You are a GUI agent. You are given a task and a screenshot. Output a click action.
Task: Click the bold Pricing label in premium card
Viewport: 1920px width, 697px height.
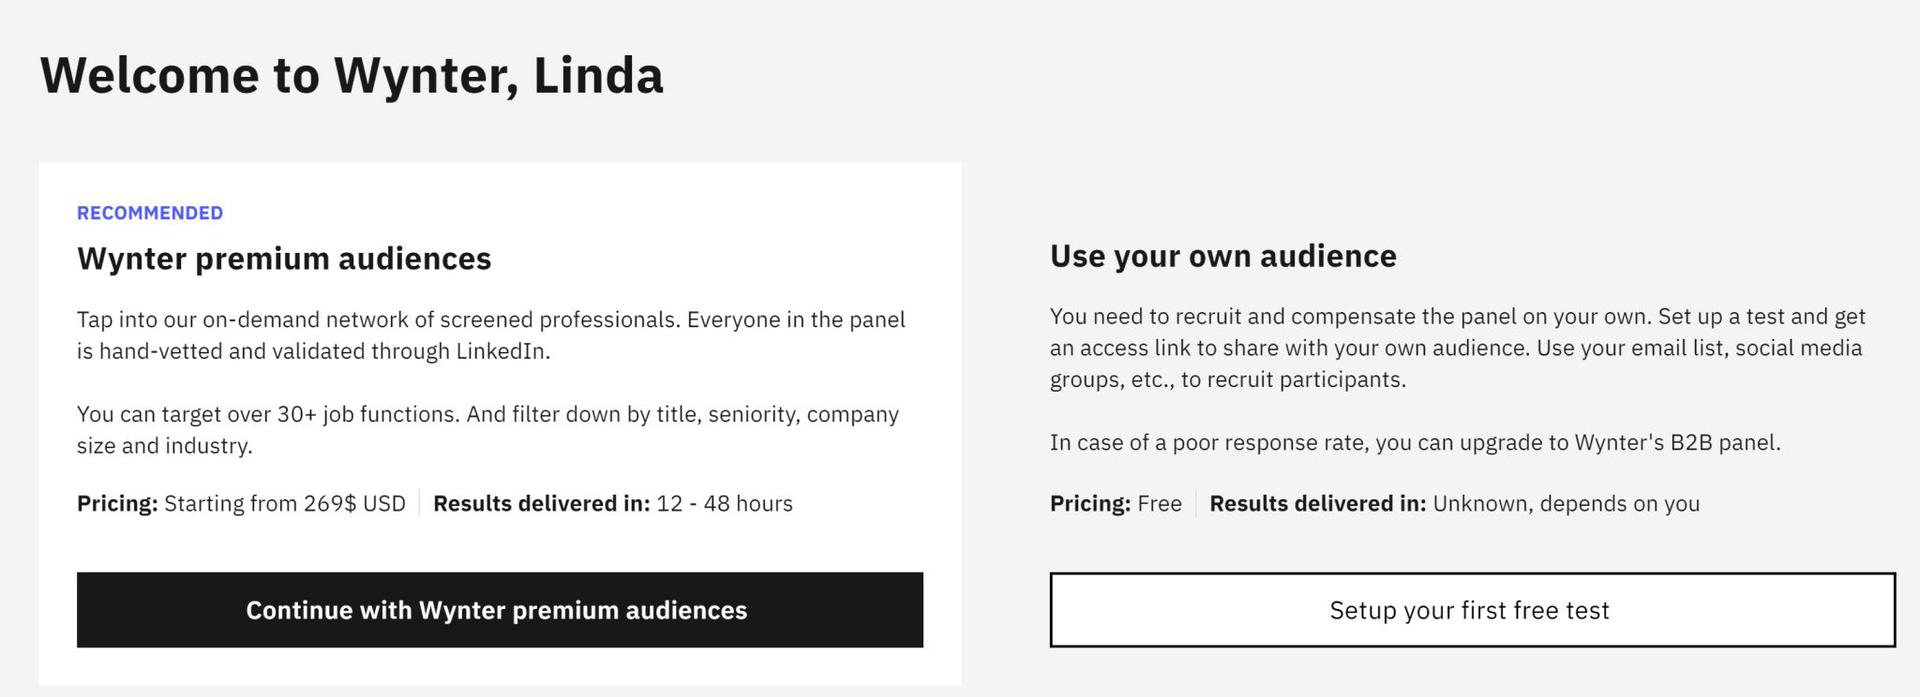point(117,504)
